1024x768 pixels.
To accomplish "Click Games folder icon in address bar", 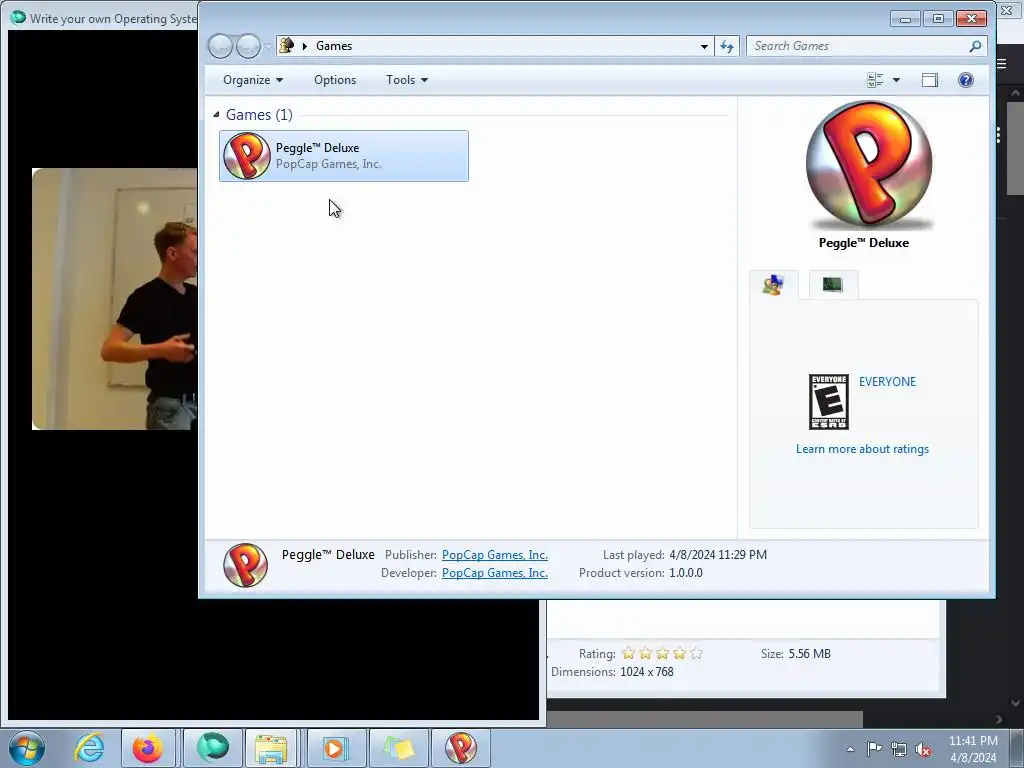I will click(x=287, y=46).
